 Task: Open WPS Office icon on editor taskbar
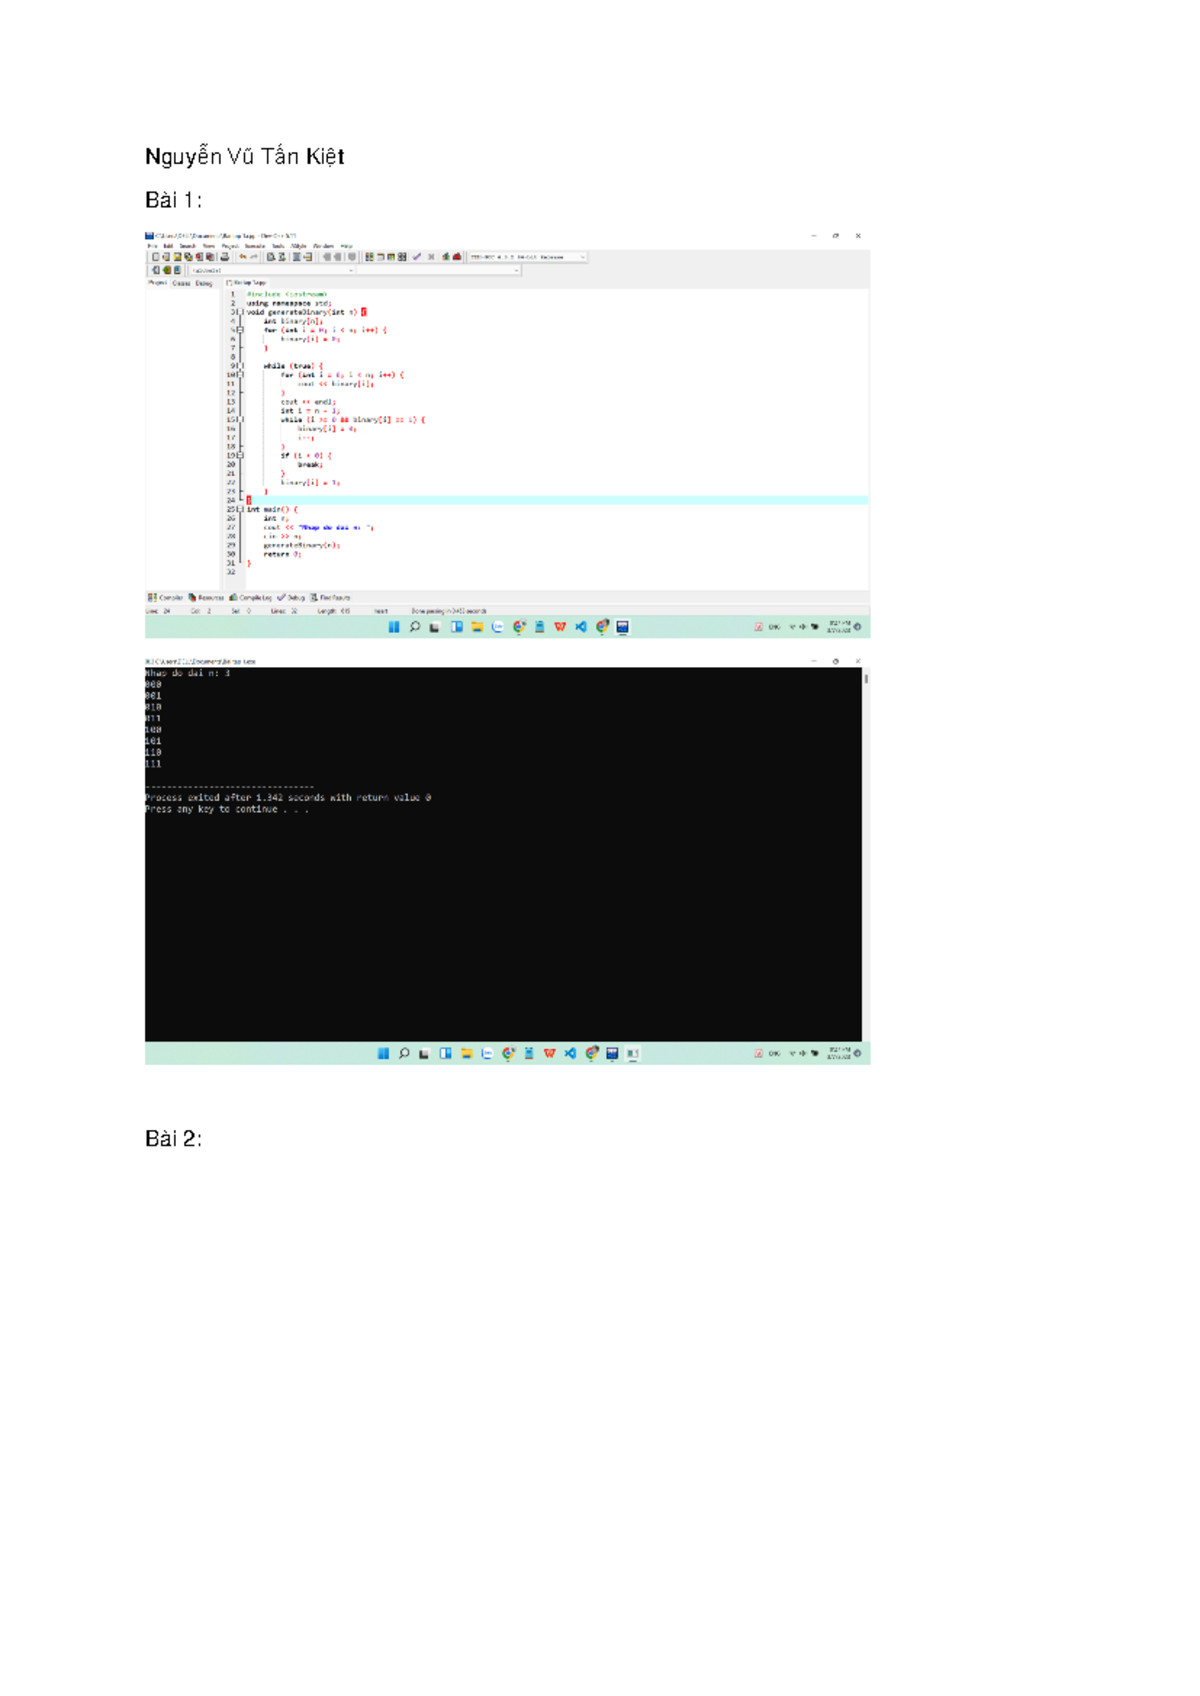pos(560,627)
